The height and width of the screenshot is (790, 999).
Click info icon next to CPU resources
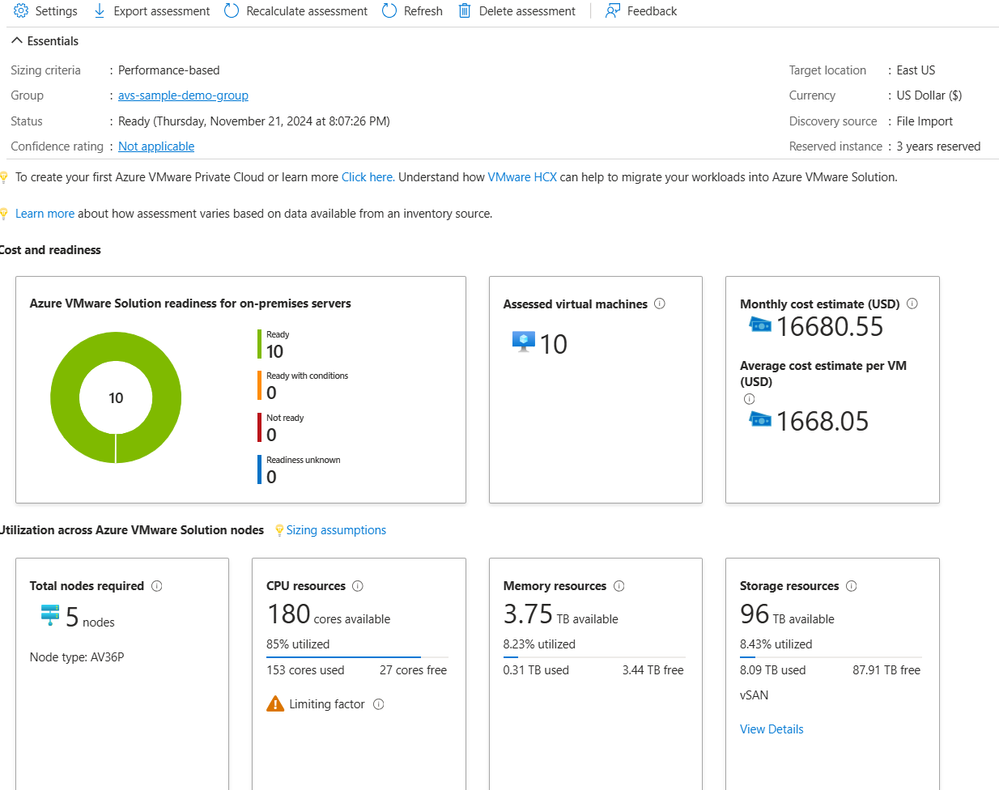pyautogui.click(x=358, y=586)
